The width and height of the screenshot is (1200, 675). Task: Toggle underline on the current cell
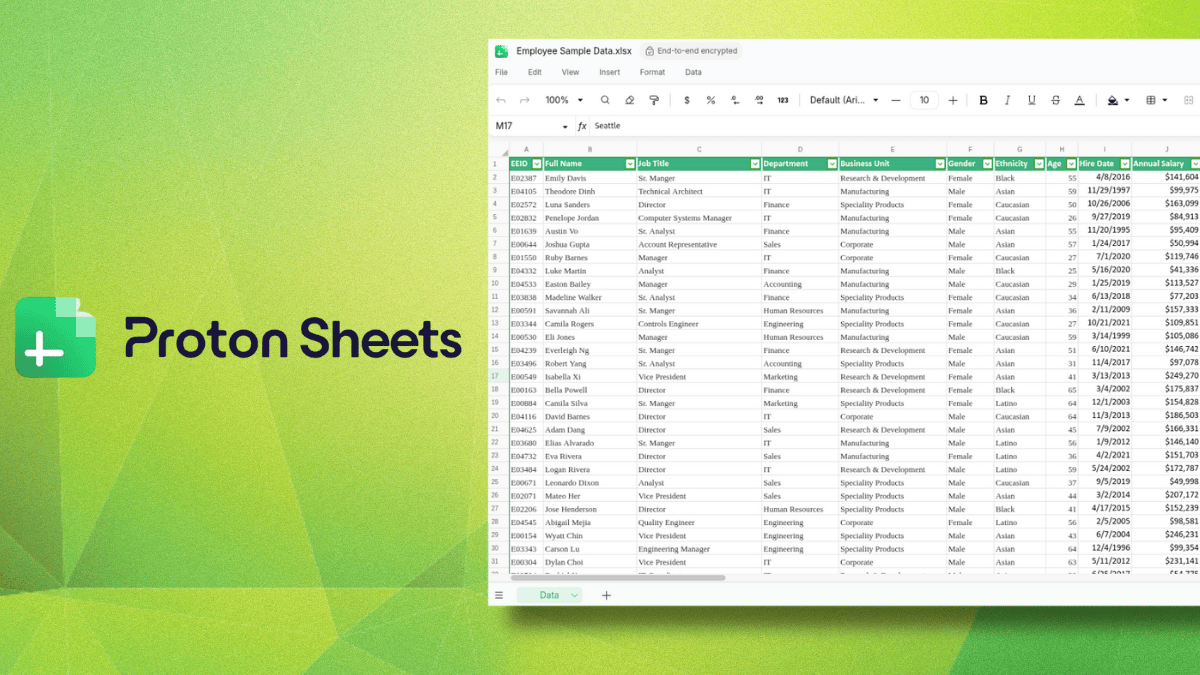[x=1031, y=100]
